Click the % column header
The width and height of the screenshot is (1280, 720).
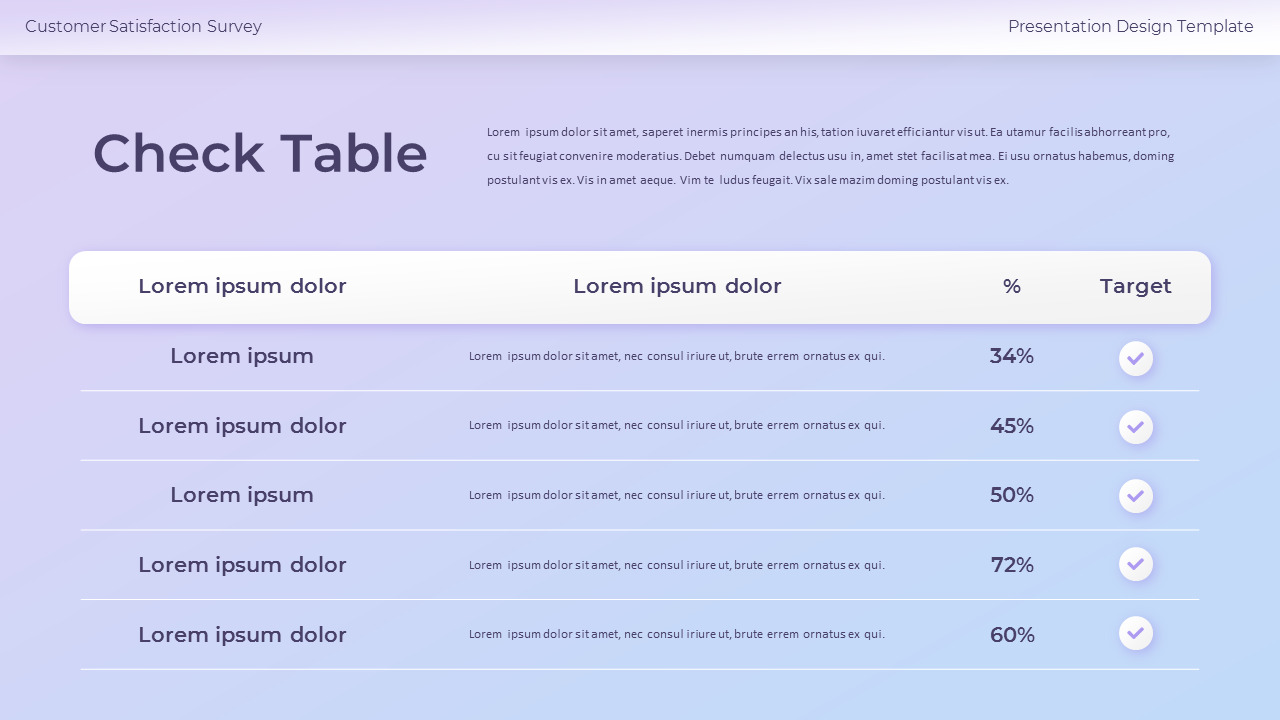(1011, 286)
